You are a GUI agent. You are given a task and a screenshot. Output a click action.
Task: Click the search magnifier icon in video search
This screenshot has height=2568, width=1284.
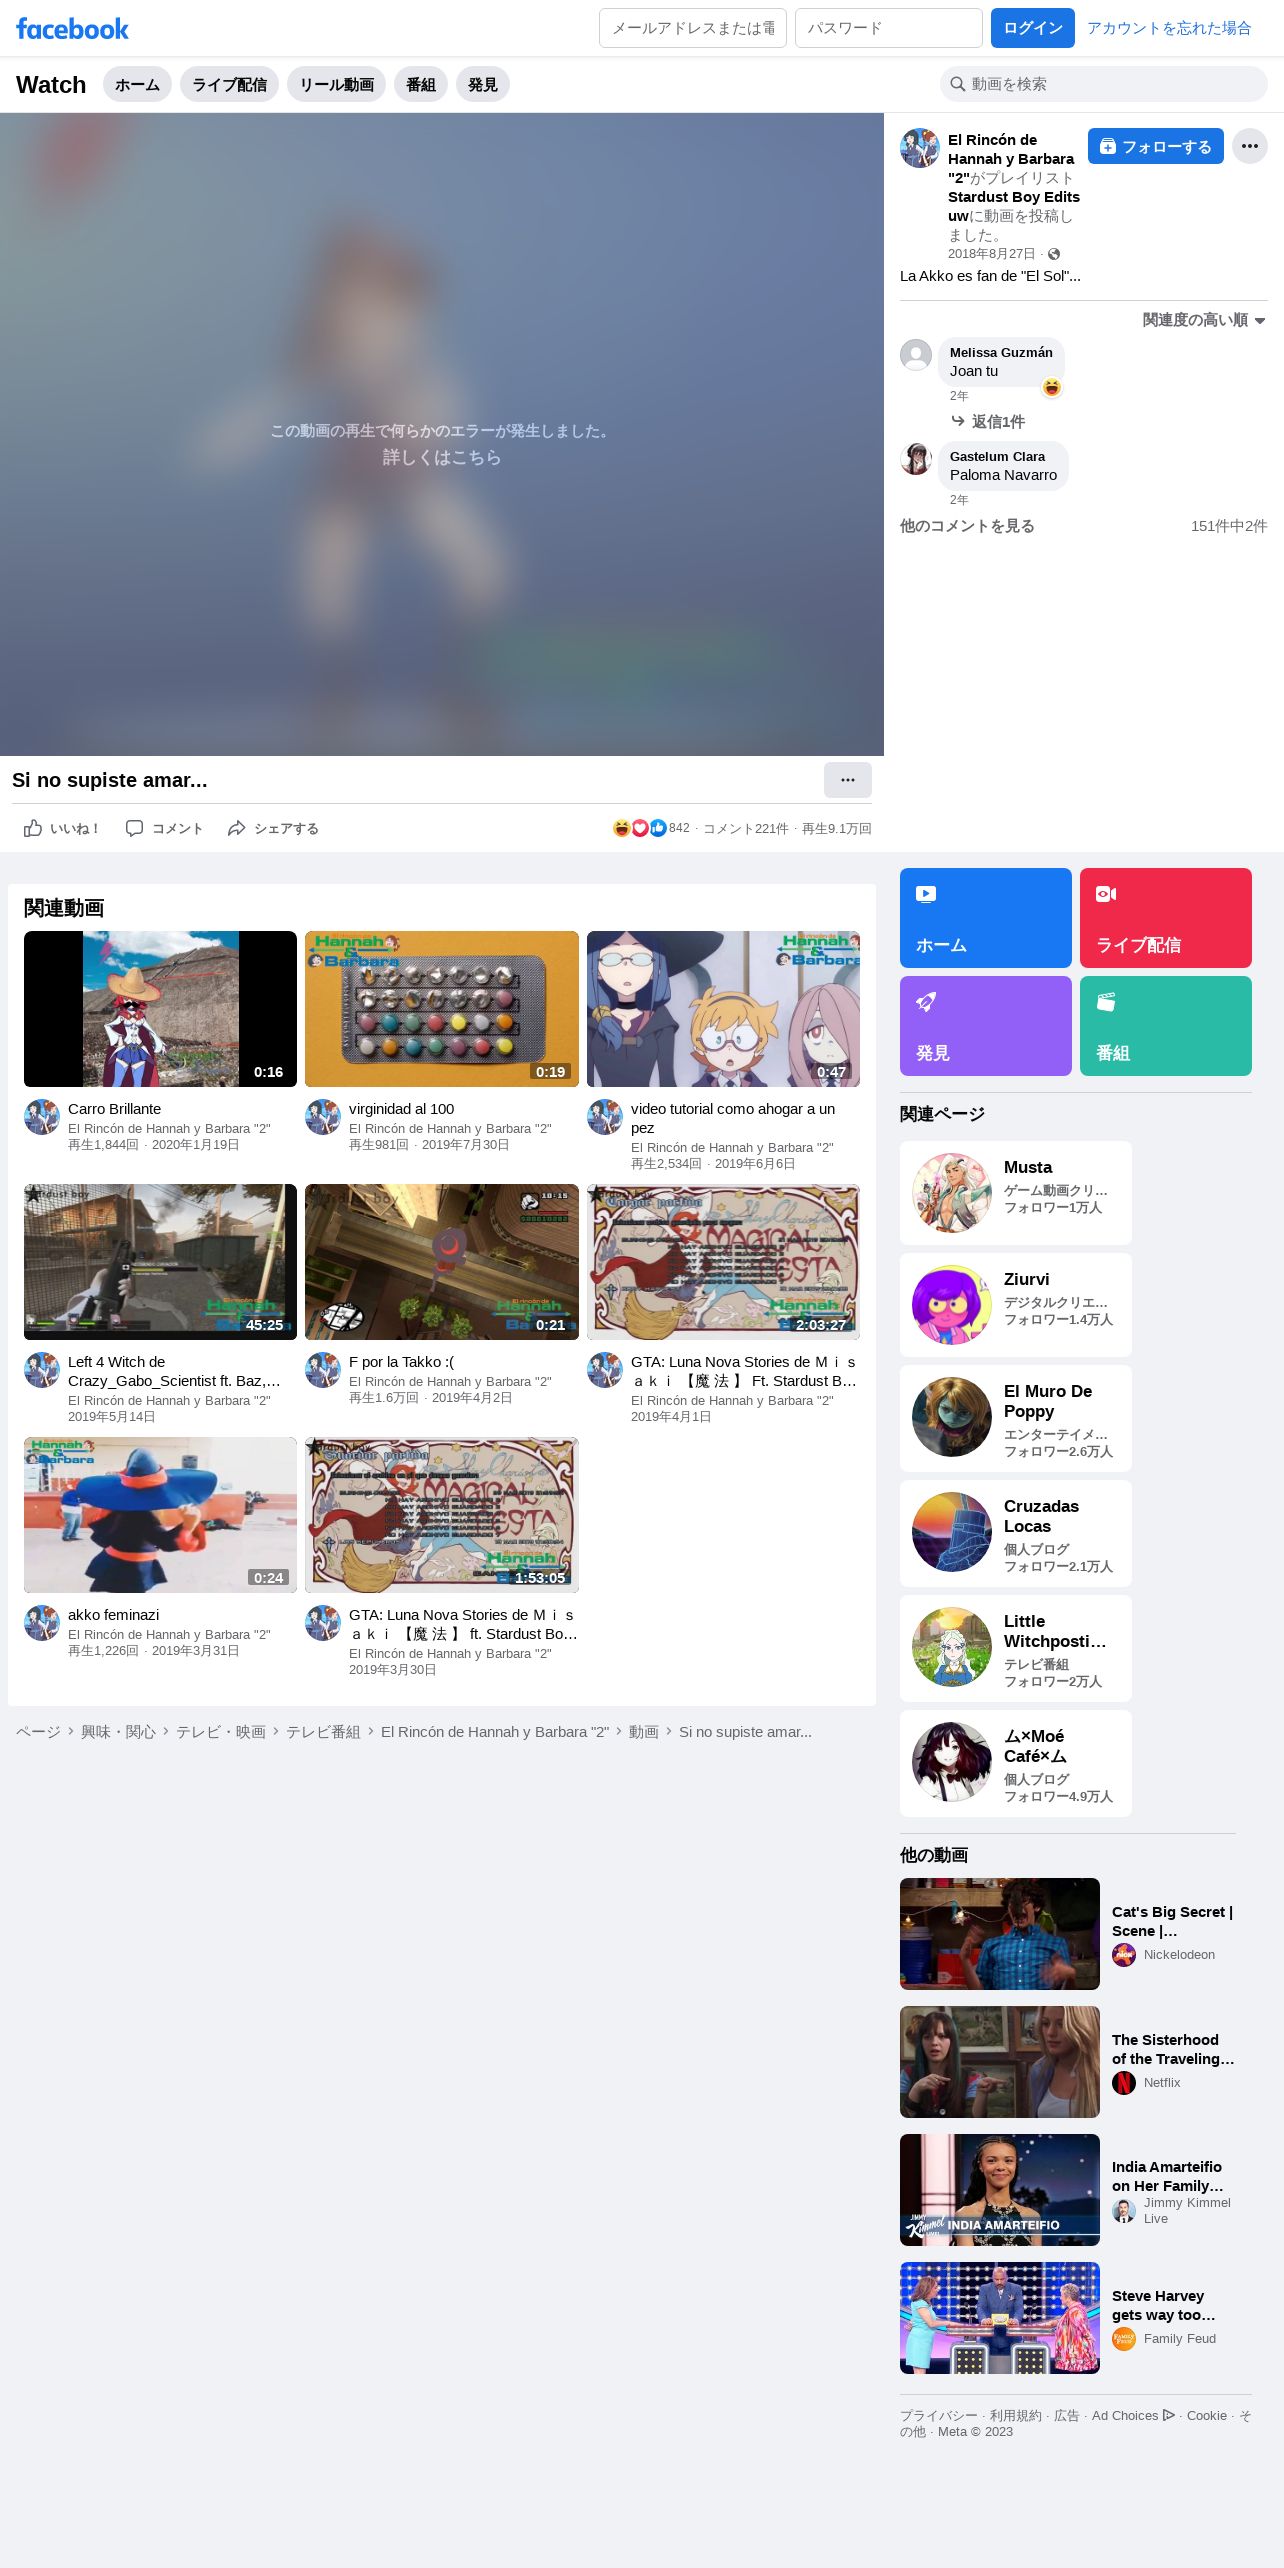coord(957,84)
